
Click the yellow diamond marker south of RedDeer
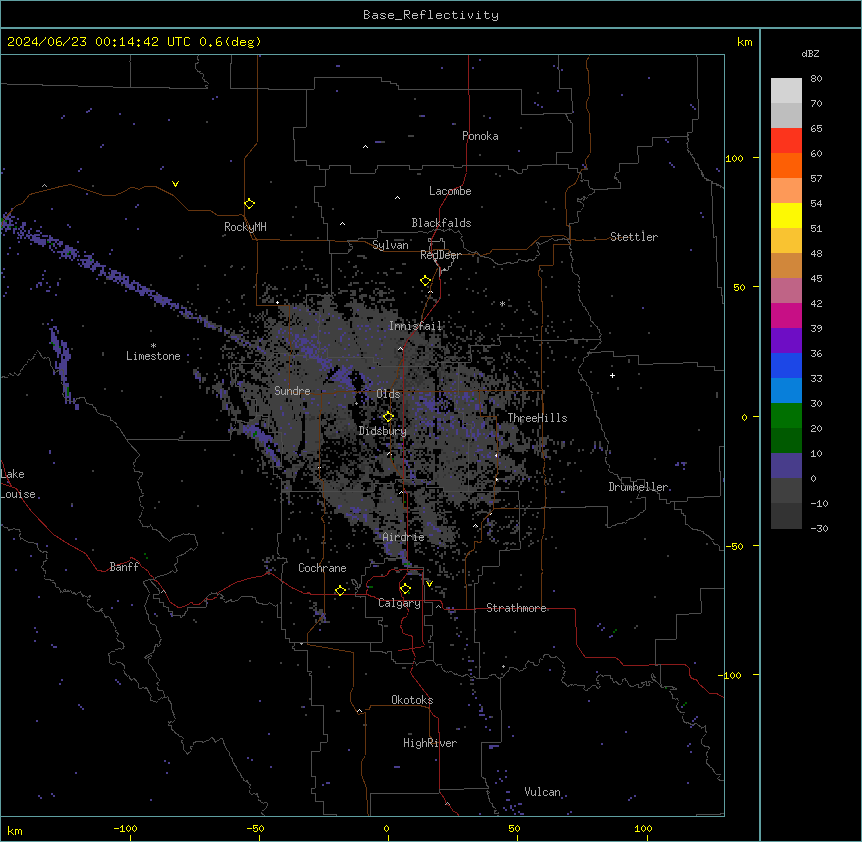pyautogui.click(x=426, y=281)
